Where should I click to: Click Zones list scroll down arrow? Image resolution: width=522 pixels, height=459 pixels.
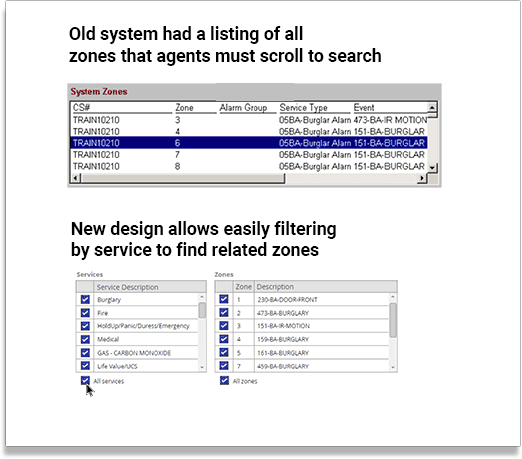pyautogui.click(x=393, y=367)
